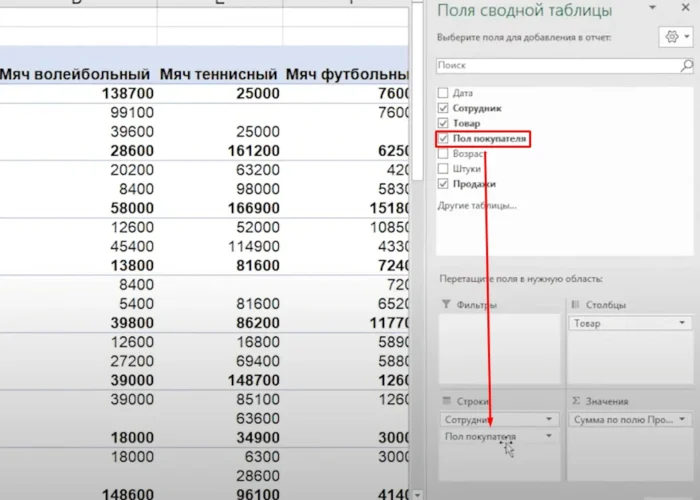Uncheck the Сотрудник field checkbox

443,108
